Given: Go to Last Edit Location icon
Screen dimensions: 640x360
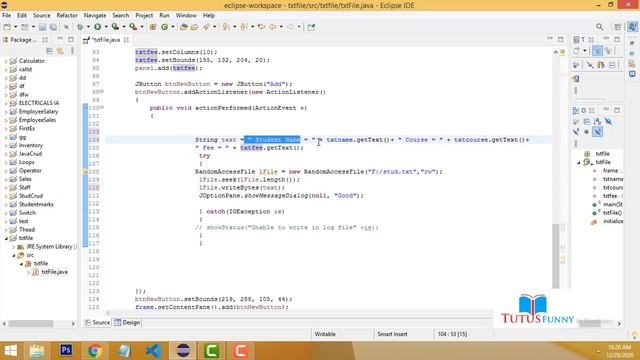Looking at the screenshot, I should 261,27.
